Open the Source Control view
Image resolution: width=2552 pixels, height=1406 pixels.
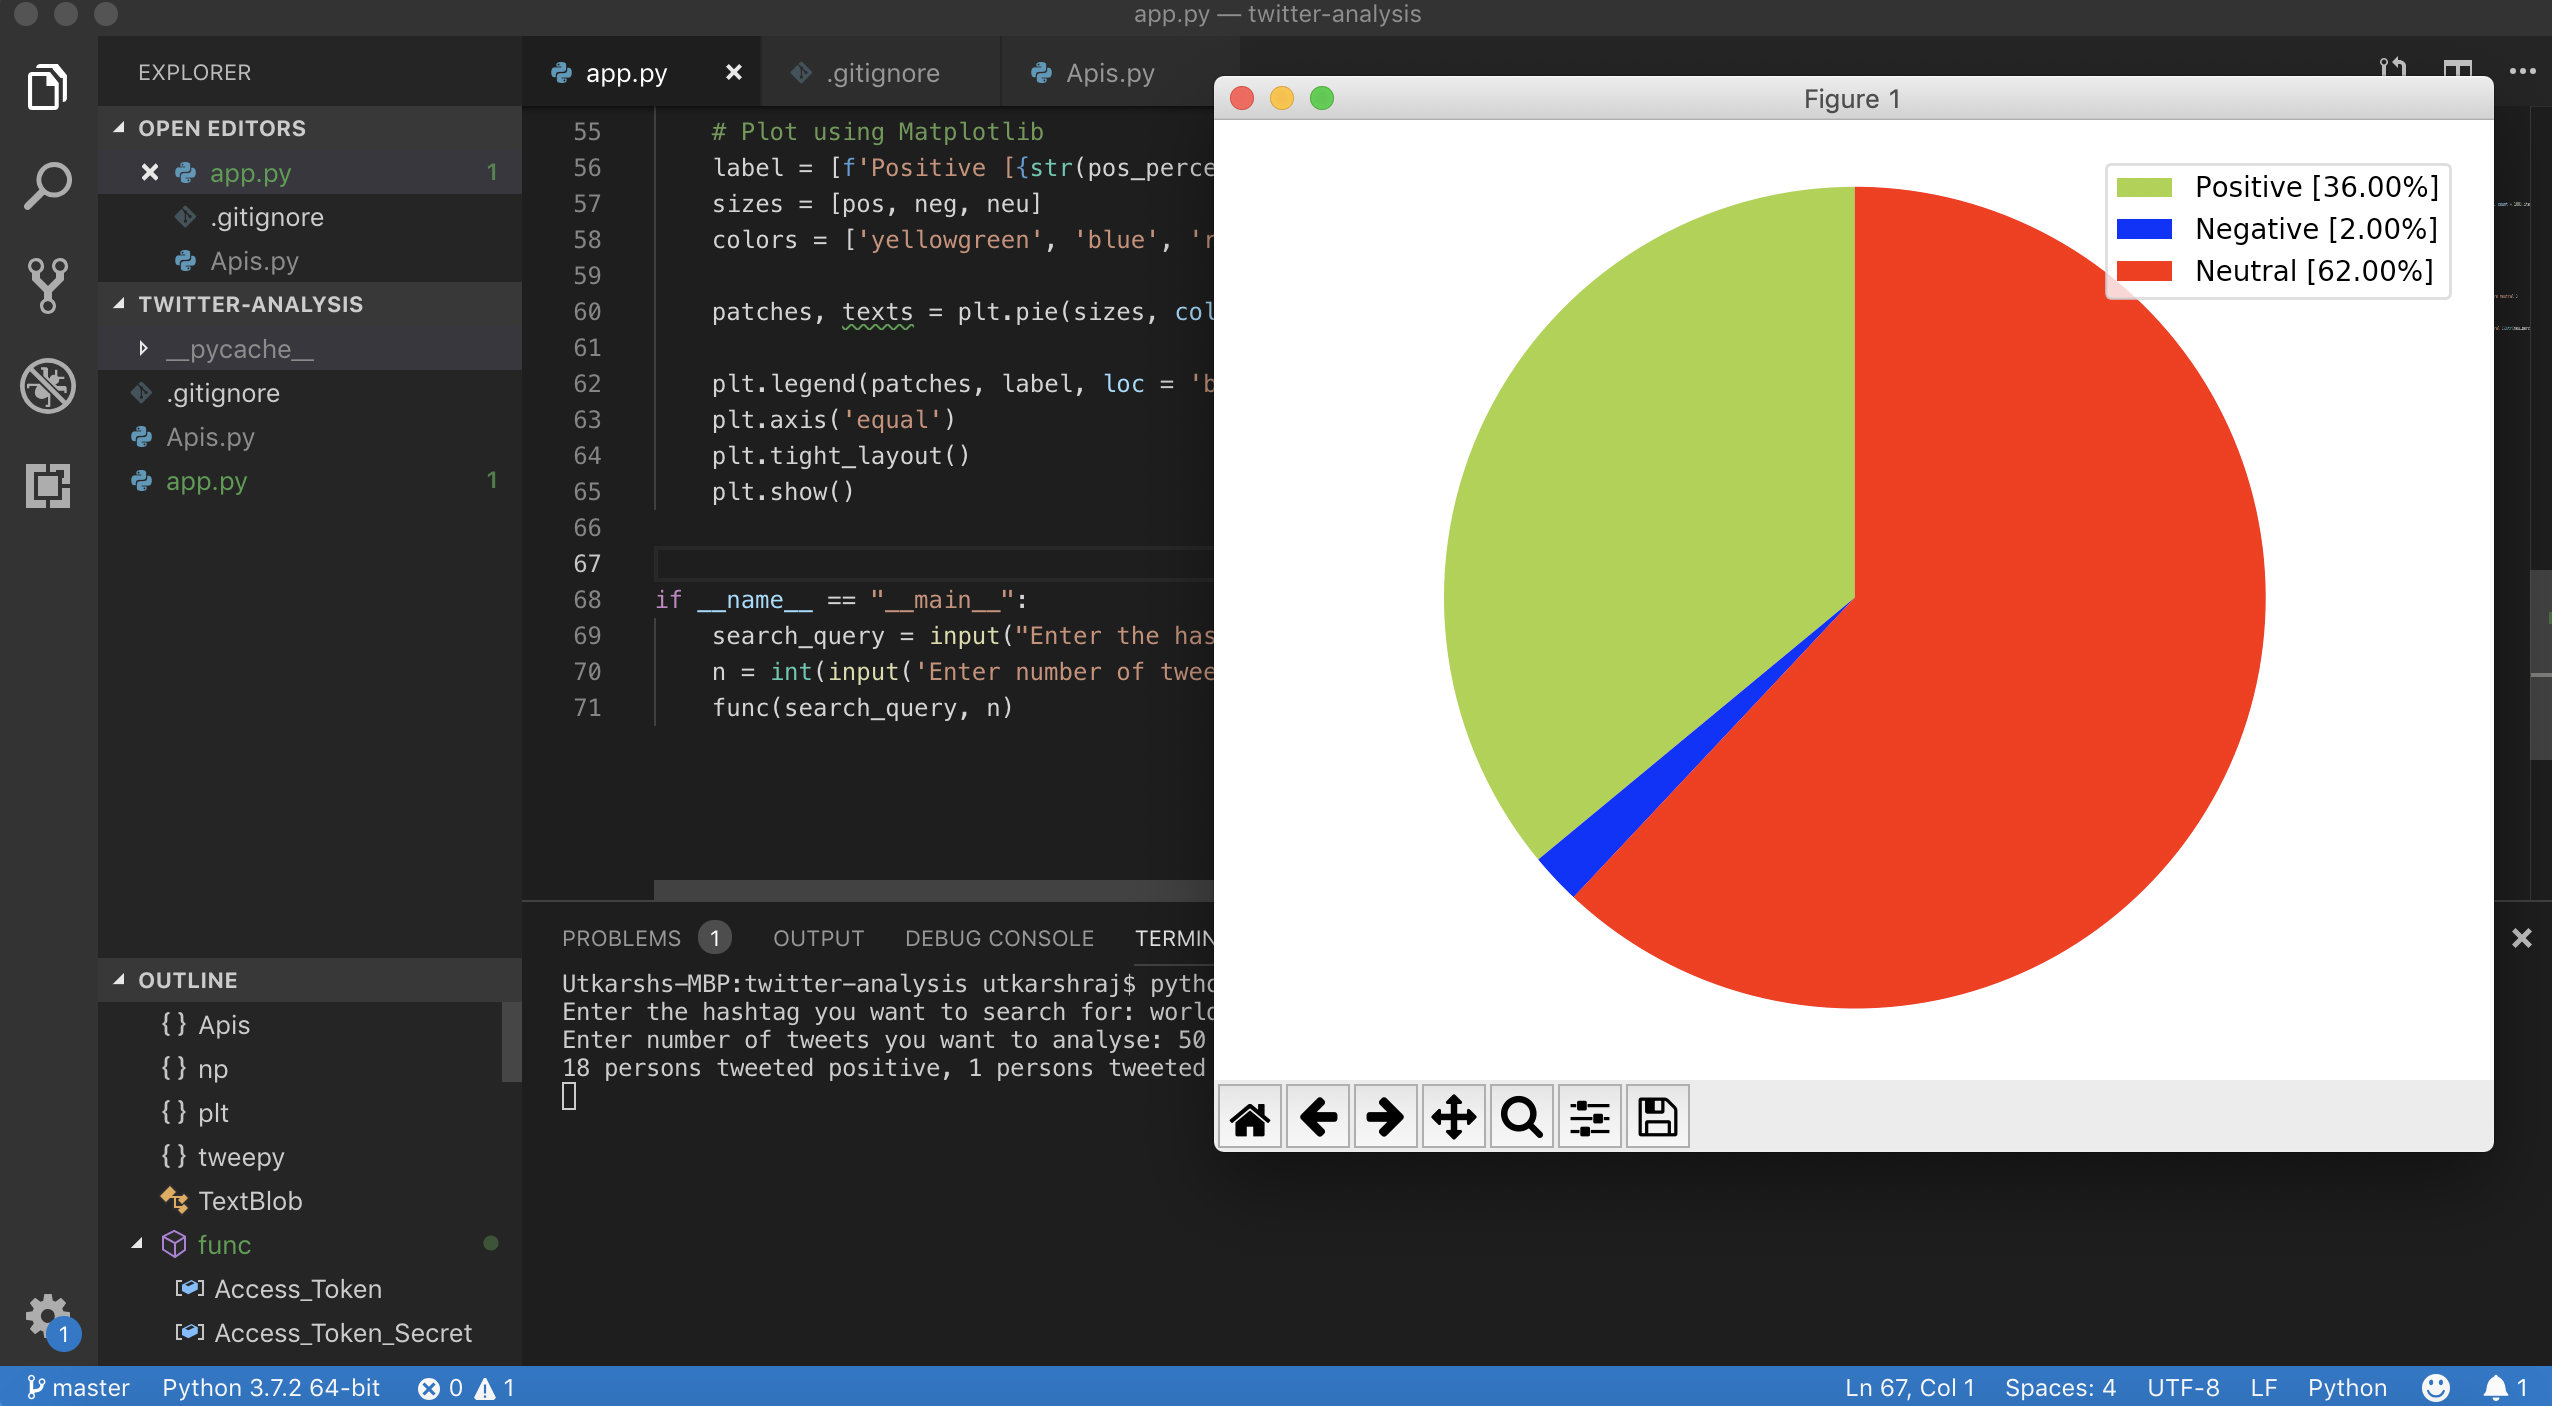47,285
